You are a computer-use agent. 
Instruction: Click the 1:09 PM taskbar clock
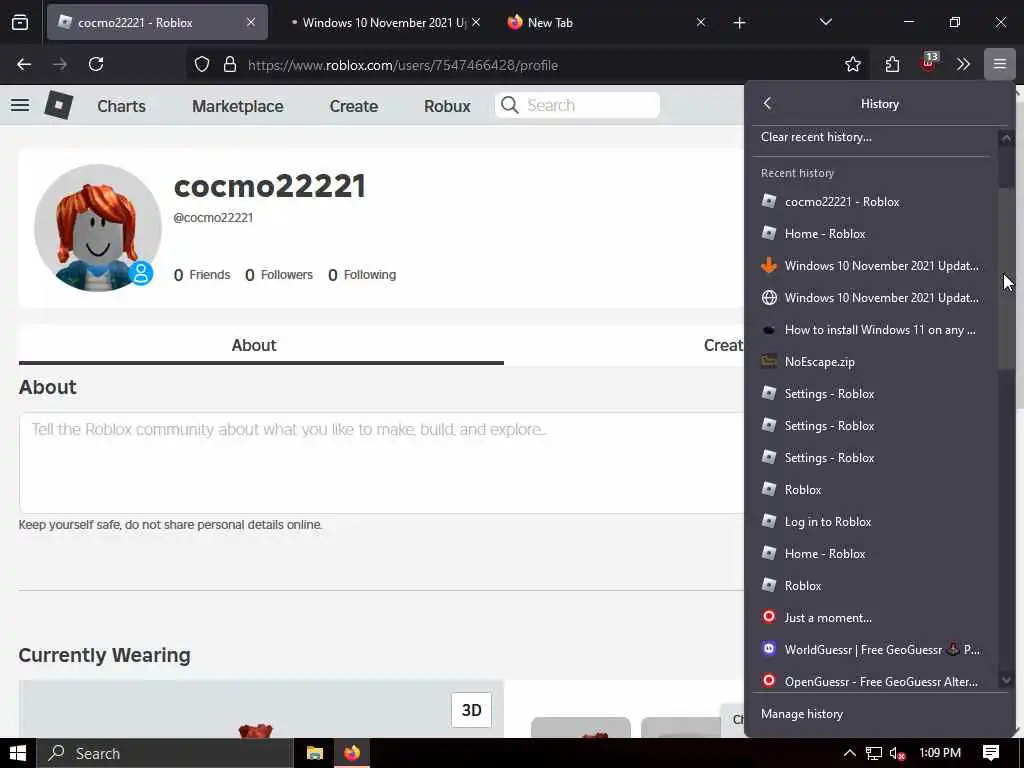940,753
